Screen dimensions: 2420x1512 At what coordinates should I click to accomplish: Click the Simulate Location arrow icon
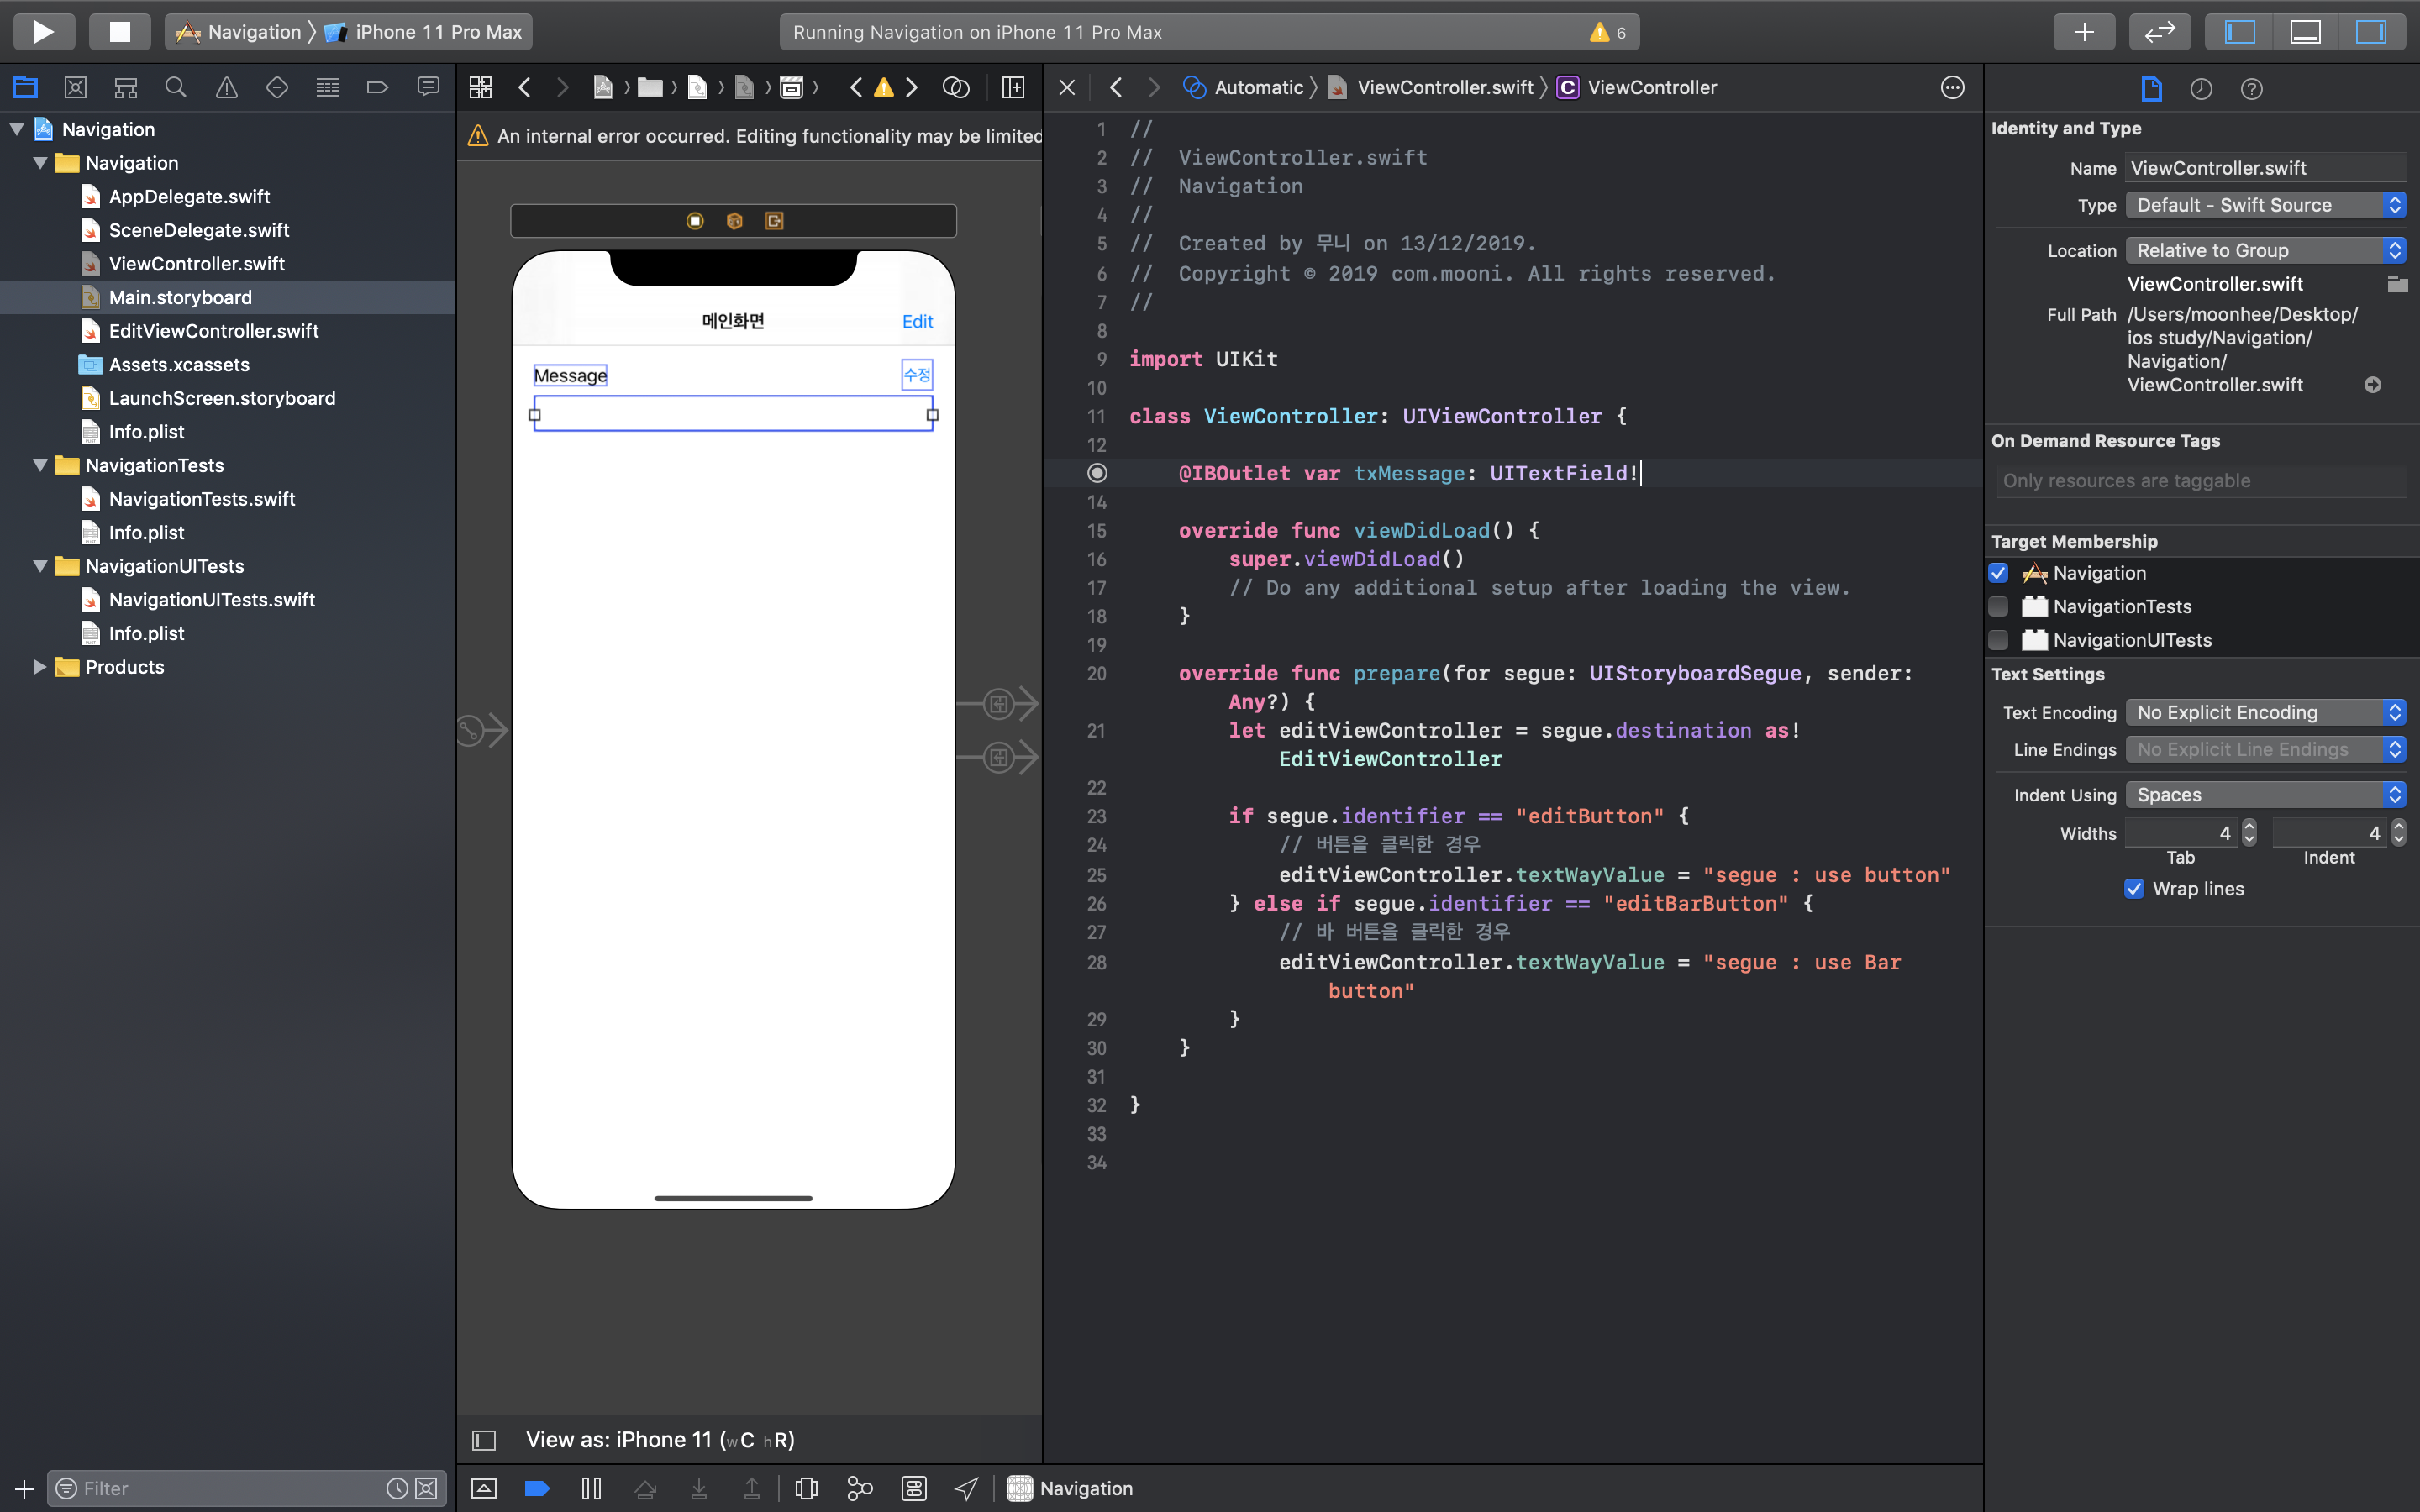[966, 1488]
